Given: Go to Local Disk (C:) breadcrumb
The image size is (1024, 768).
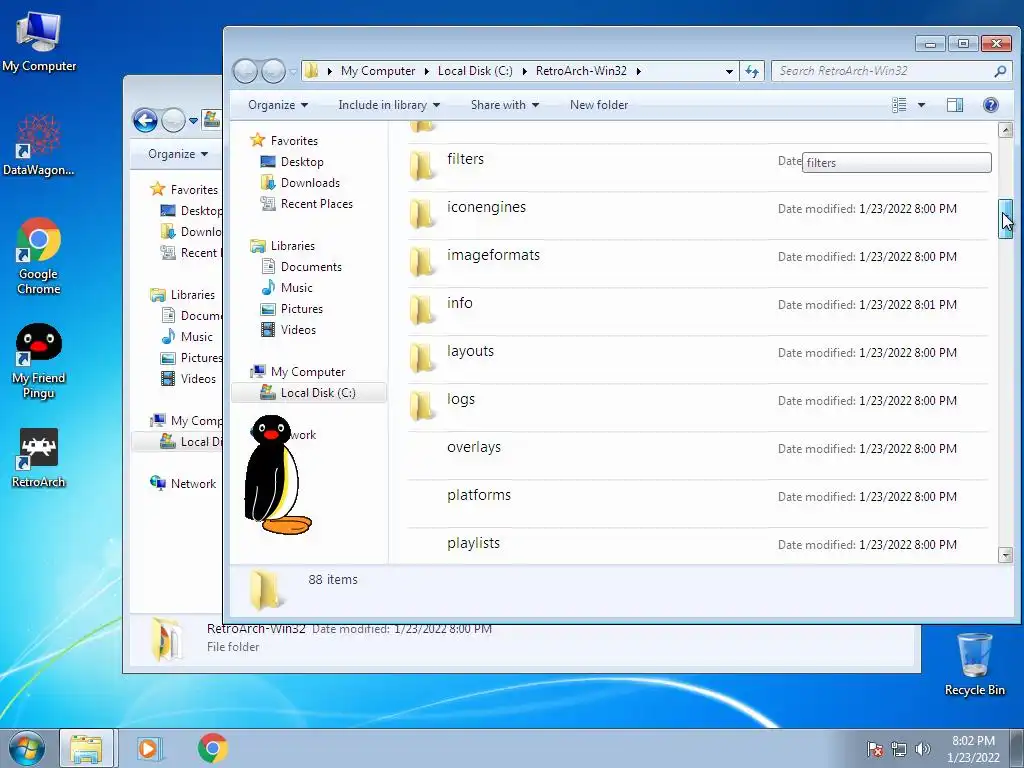Looking at the screenshot, I should point(475,71).
